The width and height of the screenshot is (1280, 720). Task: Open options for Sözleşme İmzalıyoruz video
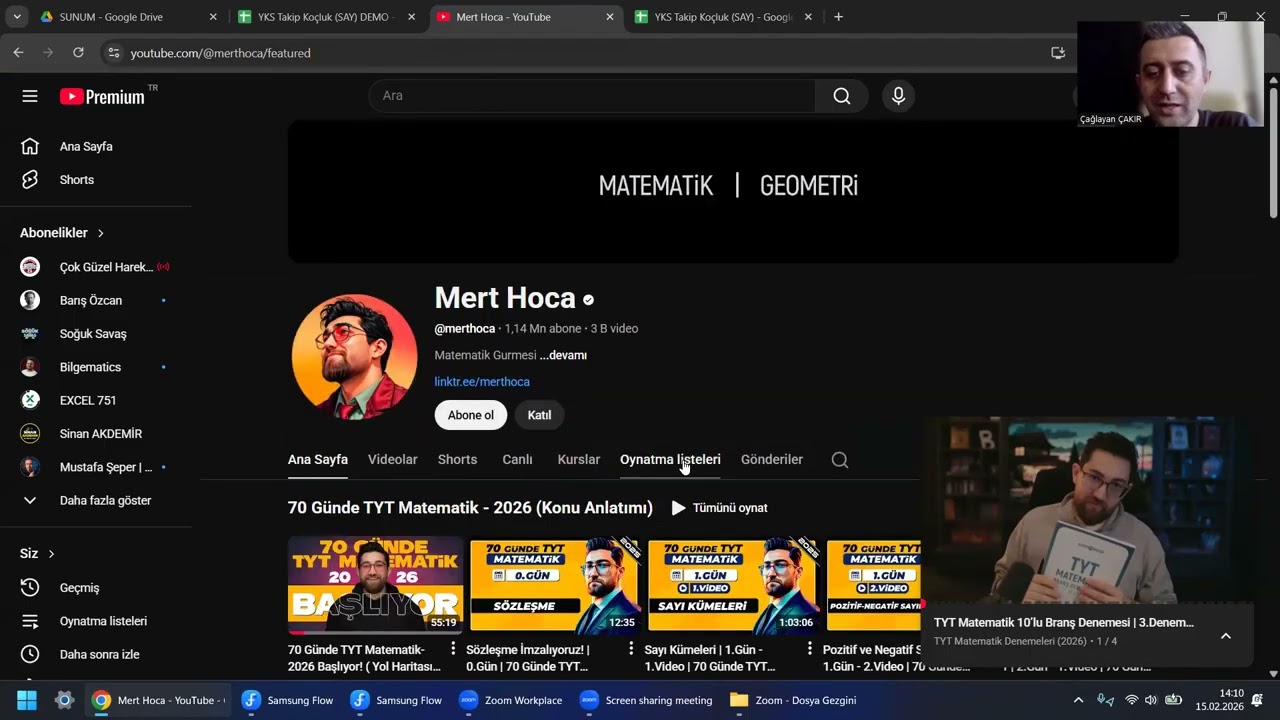click(x=631, y=649)
